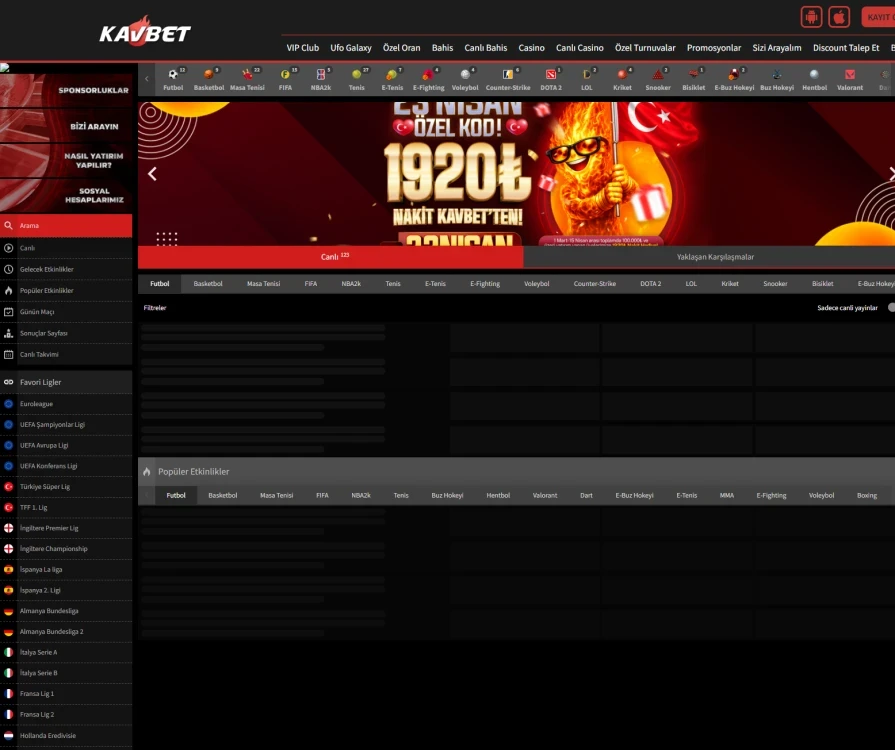Open SOSYAL HESAPLARIMIZ sidebar banner

click(x=66, y=195)
